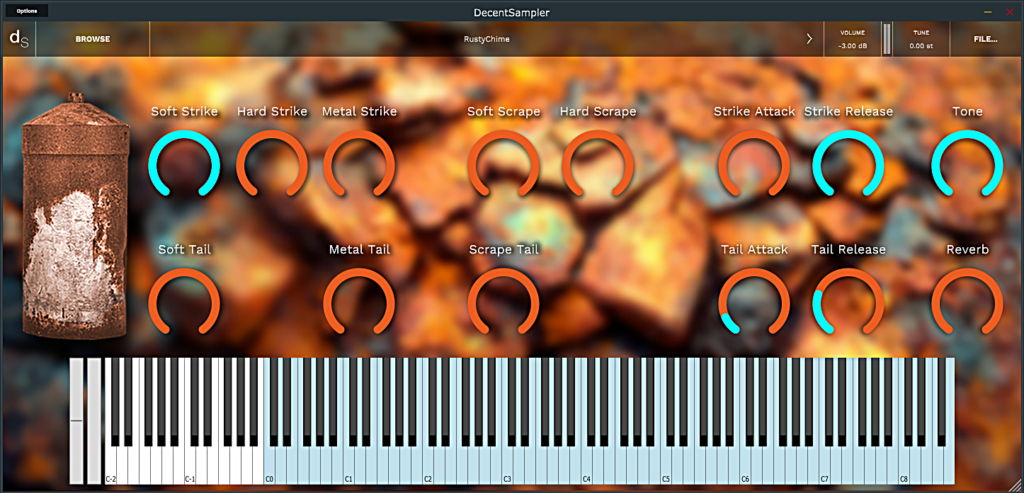Close the DecentSampler window
The image size is (1024, 493).
1010,12
